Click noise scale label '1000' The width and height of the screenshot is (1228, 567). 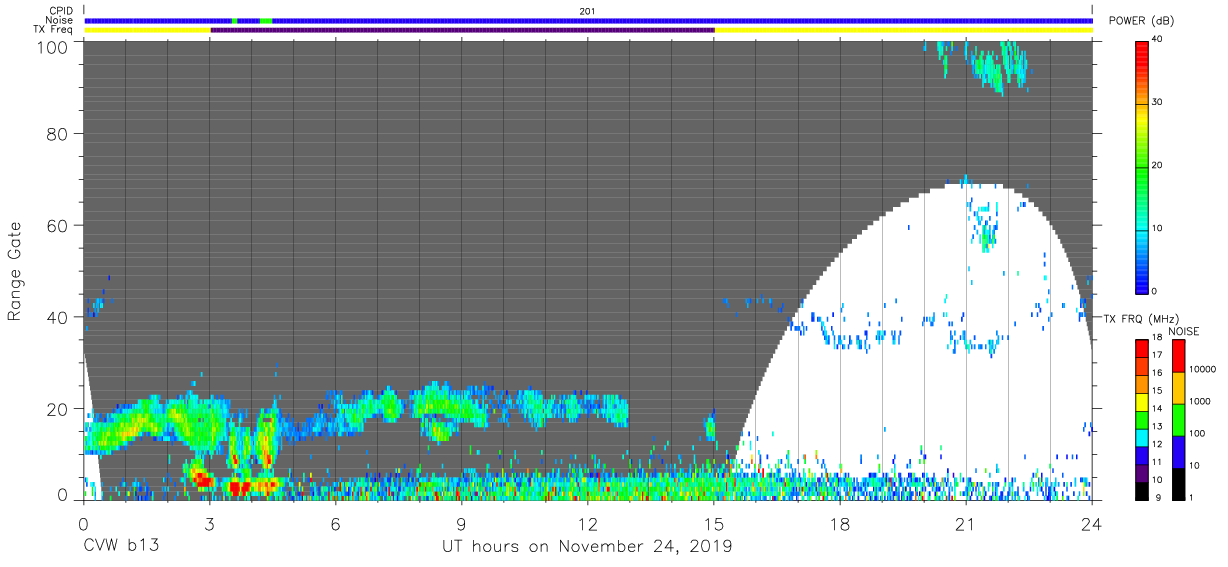pyautogui.click(x=1200, y=401)
